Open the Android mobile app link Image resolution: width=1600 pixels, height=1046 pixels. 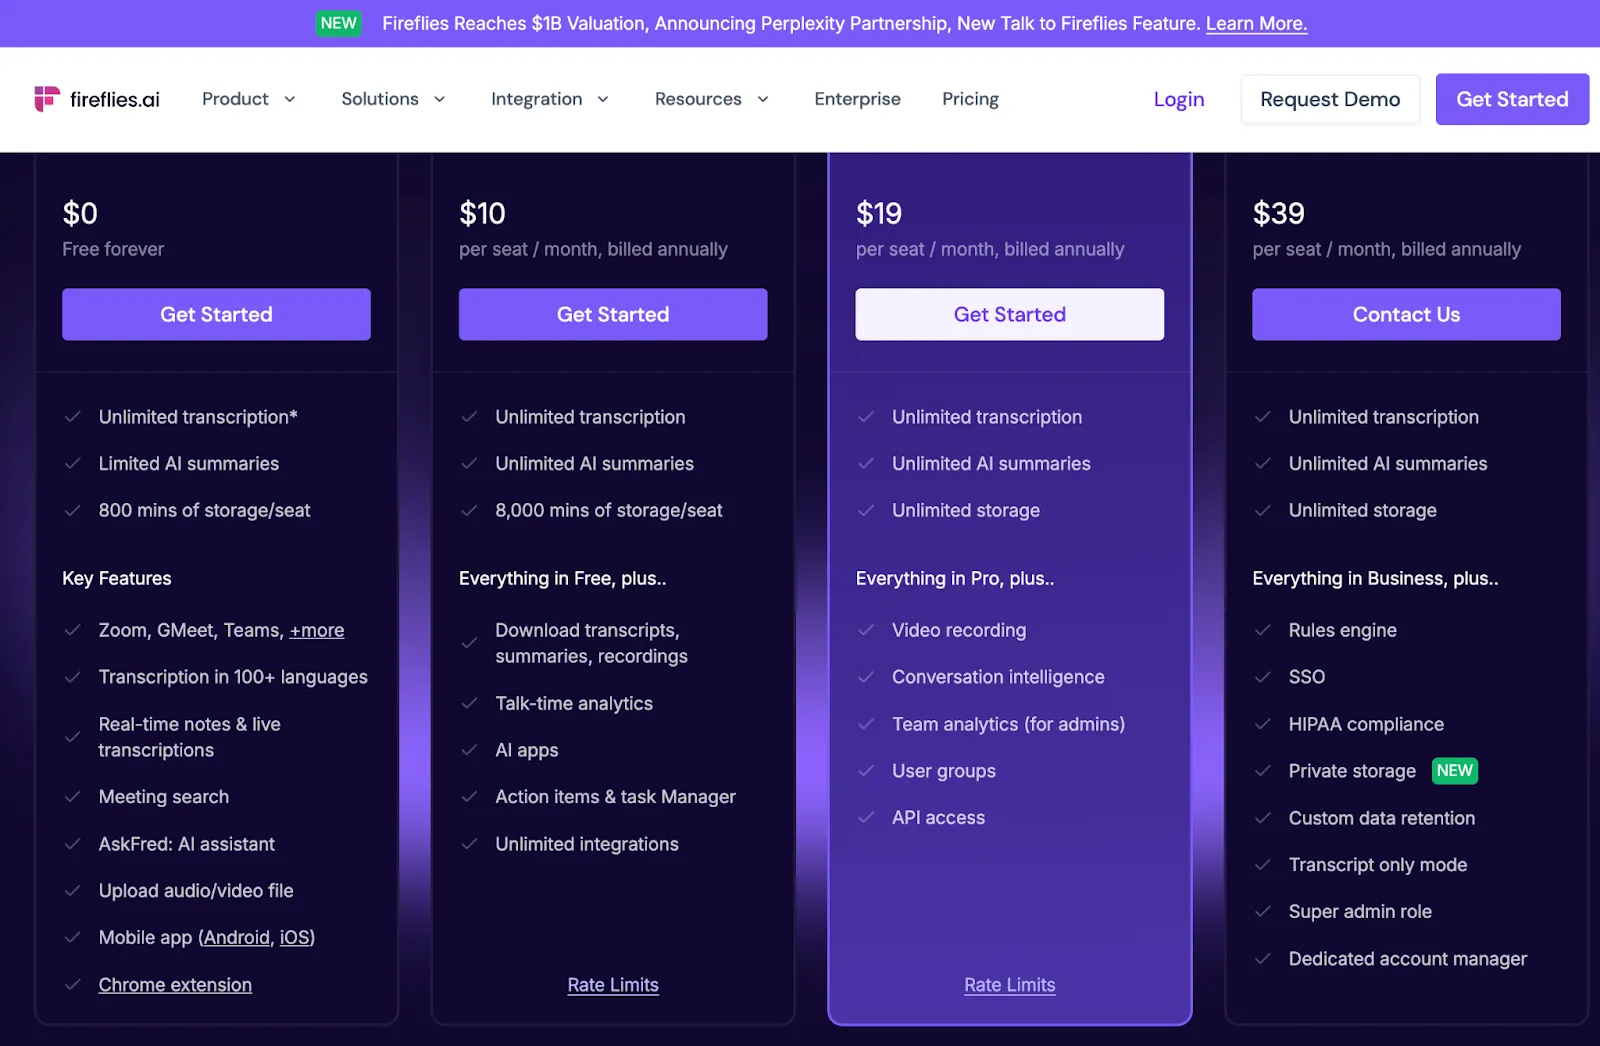(237, 937)
